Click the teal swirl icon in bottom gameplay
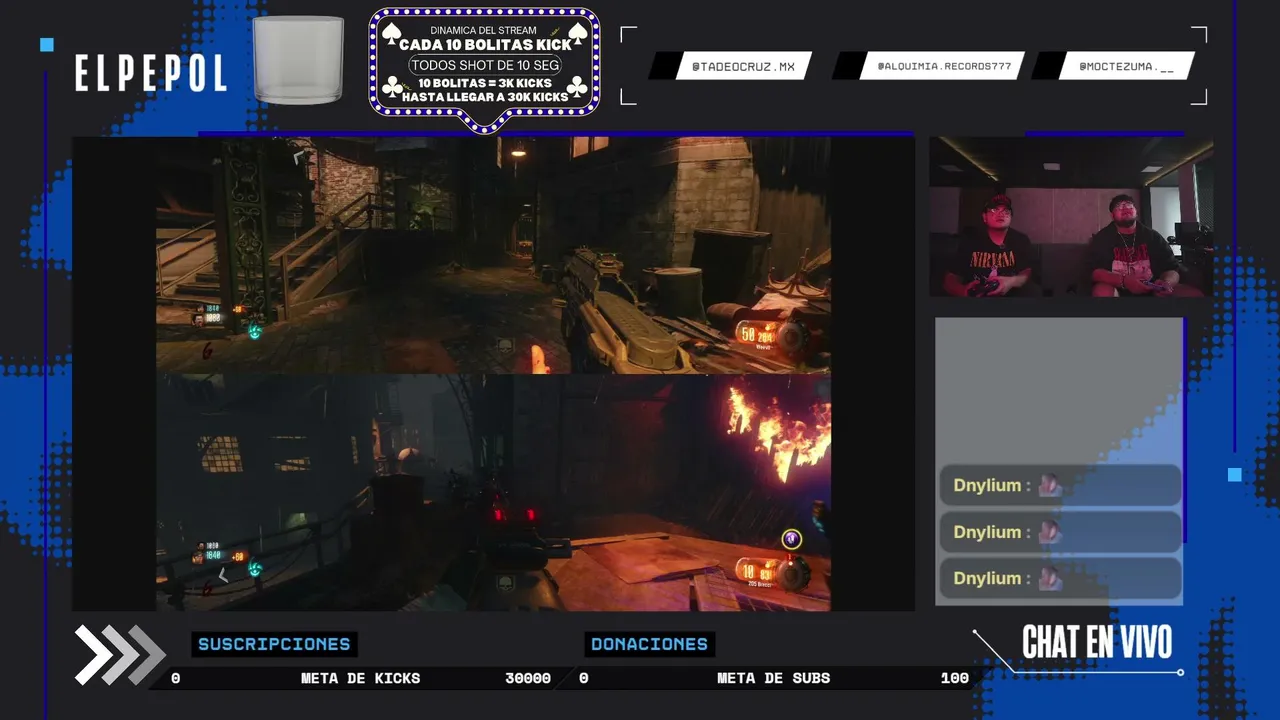This screenshot has height=720, width=1280. [x=255, y=568]
